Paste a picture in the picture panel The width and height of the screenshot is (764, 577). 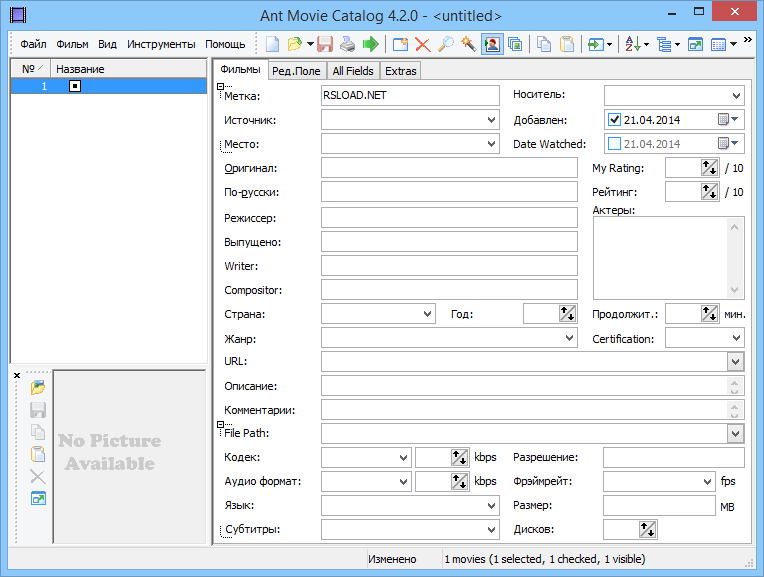click(38, 454)
